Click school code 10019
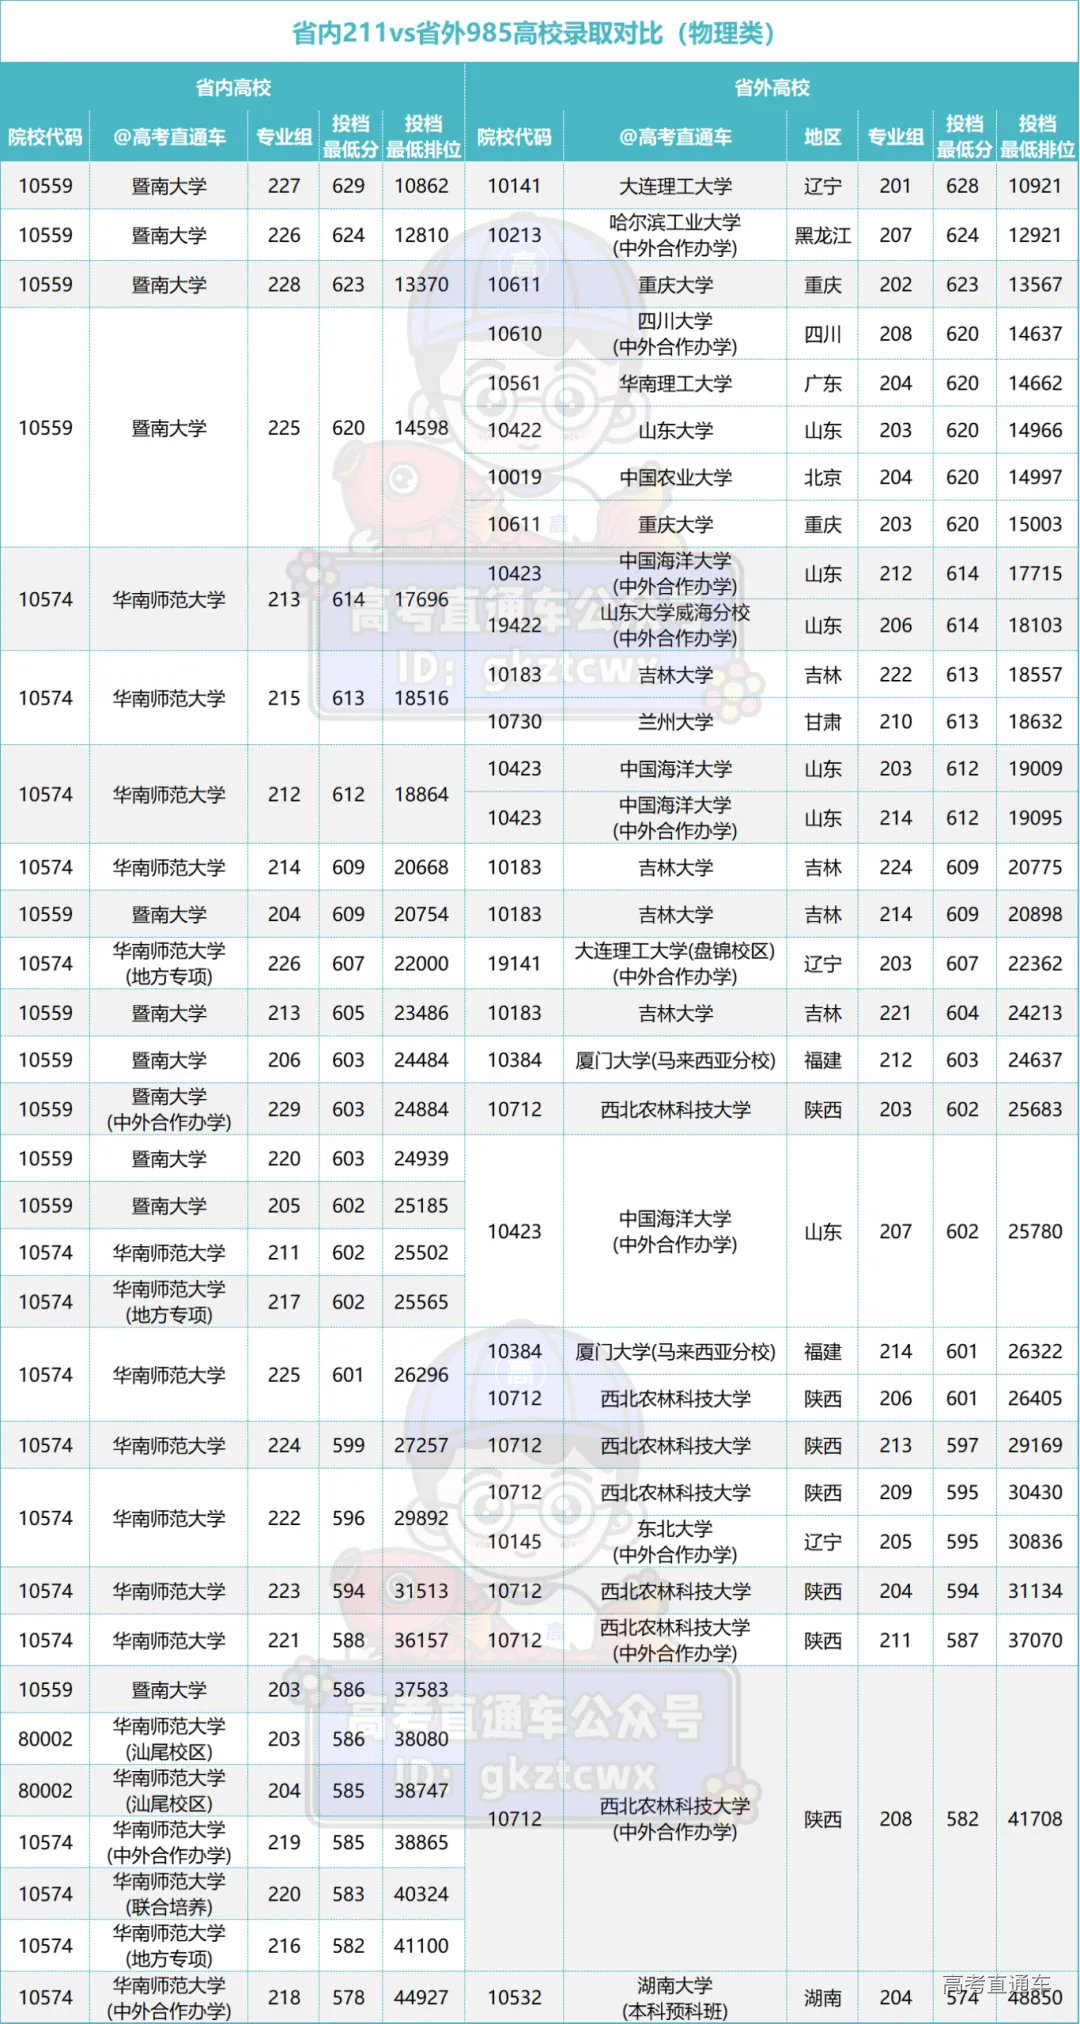 [514, 477]
